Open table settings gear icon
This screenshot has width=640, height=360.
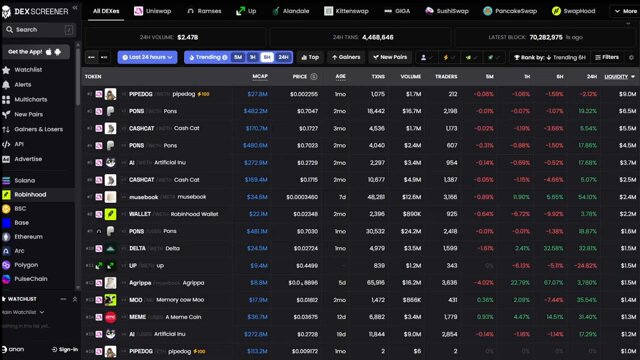(631, 58)
